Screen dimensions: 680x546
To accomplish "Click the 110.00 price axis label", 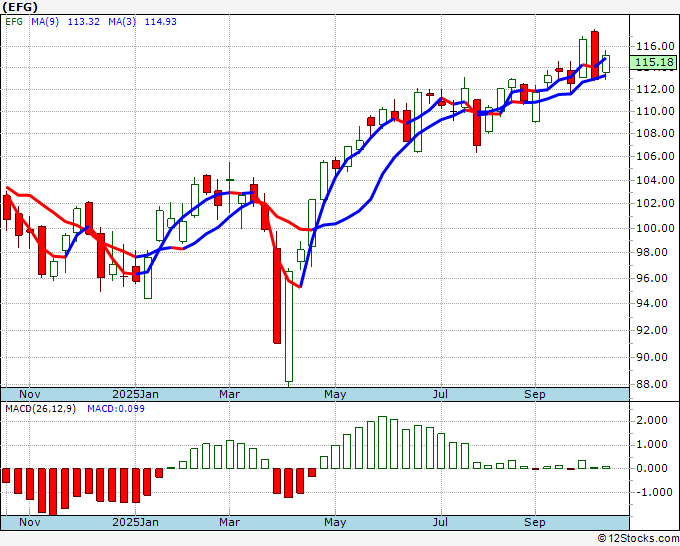I will tap(655, 111).
